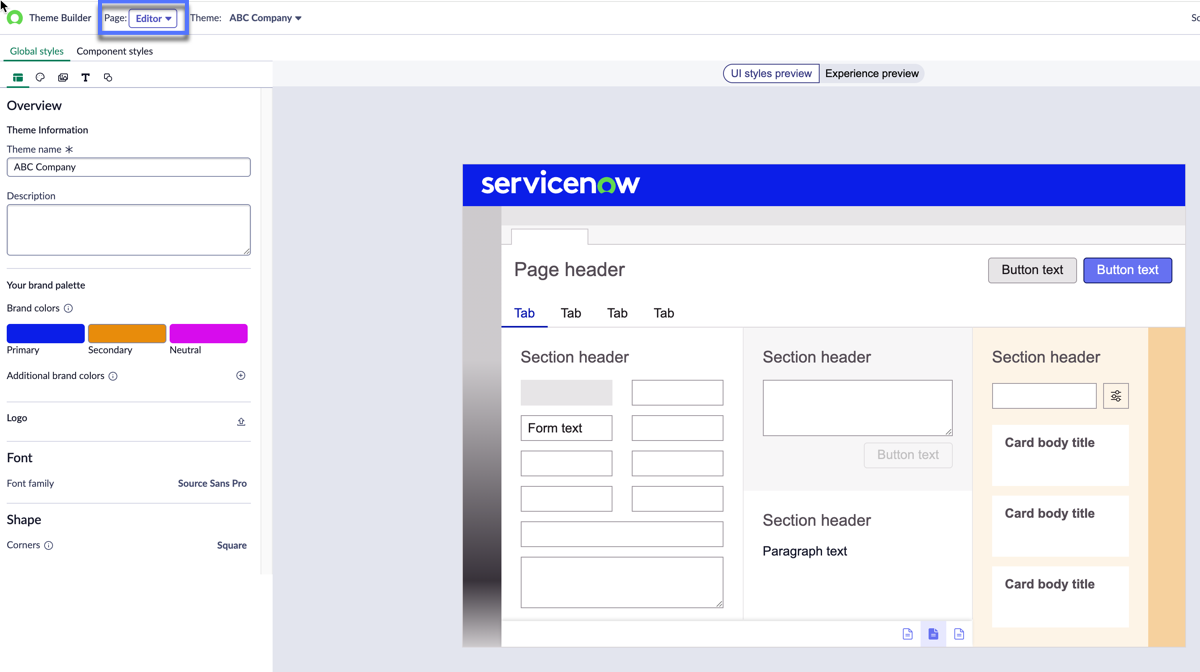Click the third Card body title card
1200x672 pixels.
click(1060, 597)
